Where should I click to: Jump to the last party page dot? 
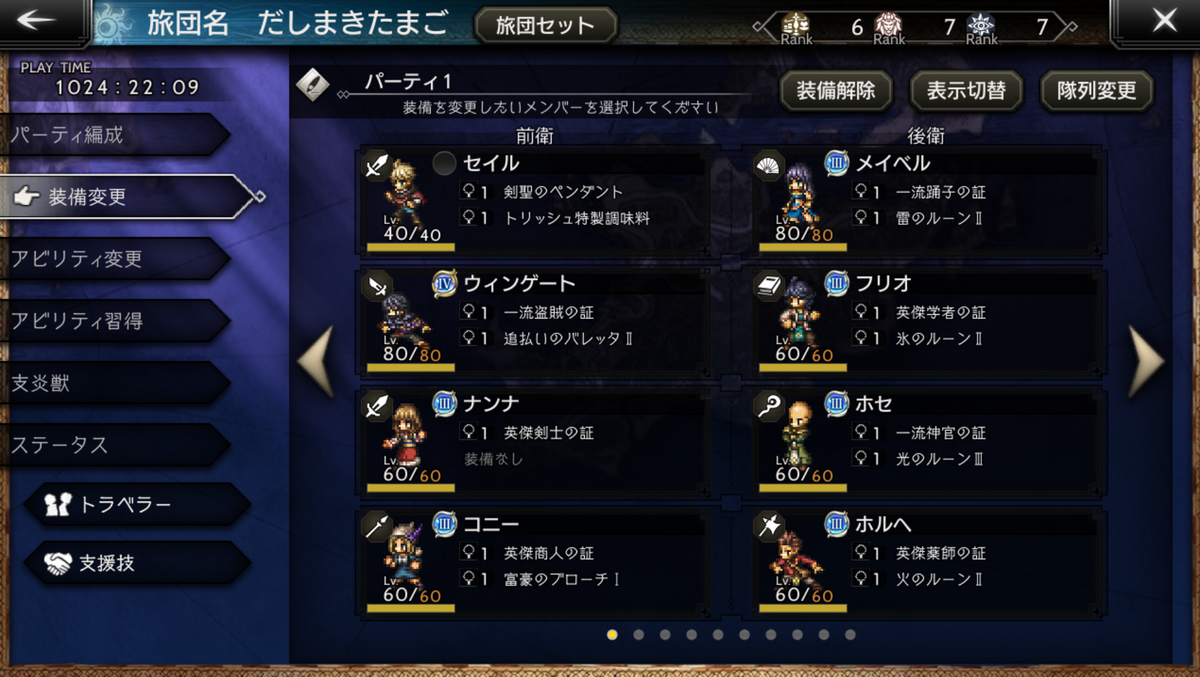pos(850,634)
